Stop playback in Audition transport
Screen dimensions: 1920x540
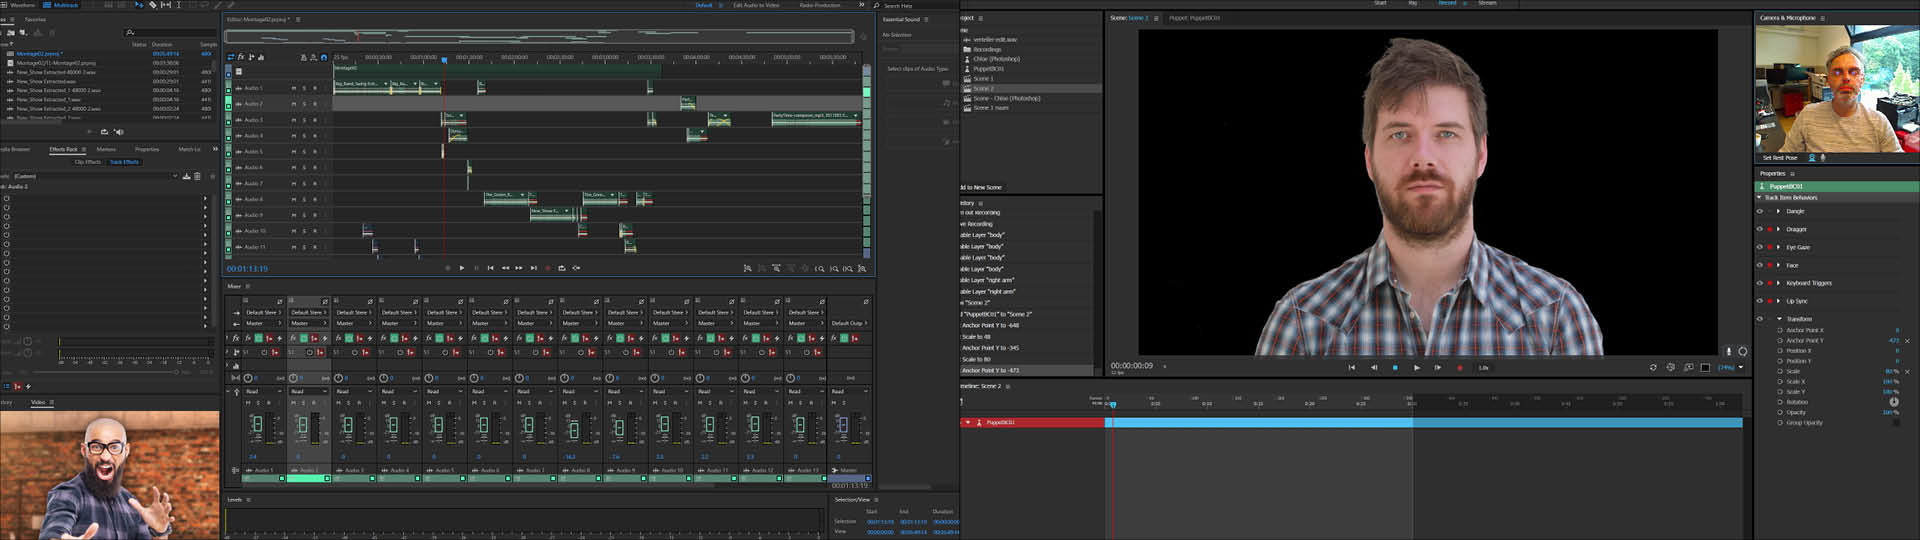pos(448,268)
